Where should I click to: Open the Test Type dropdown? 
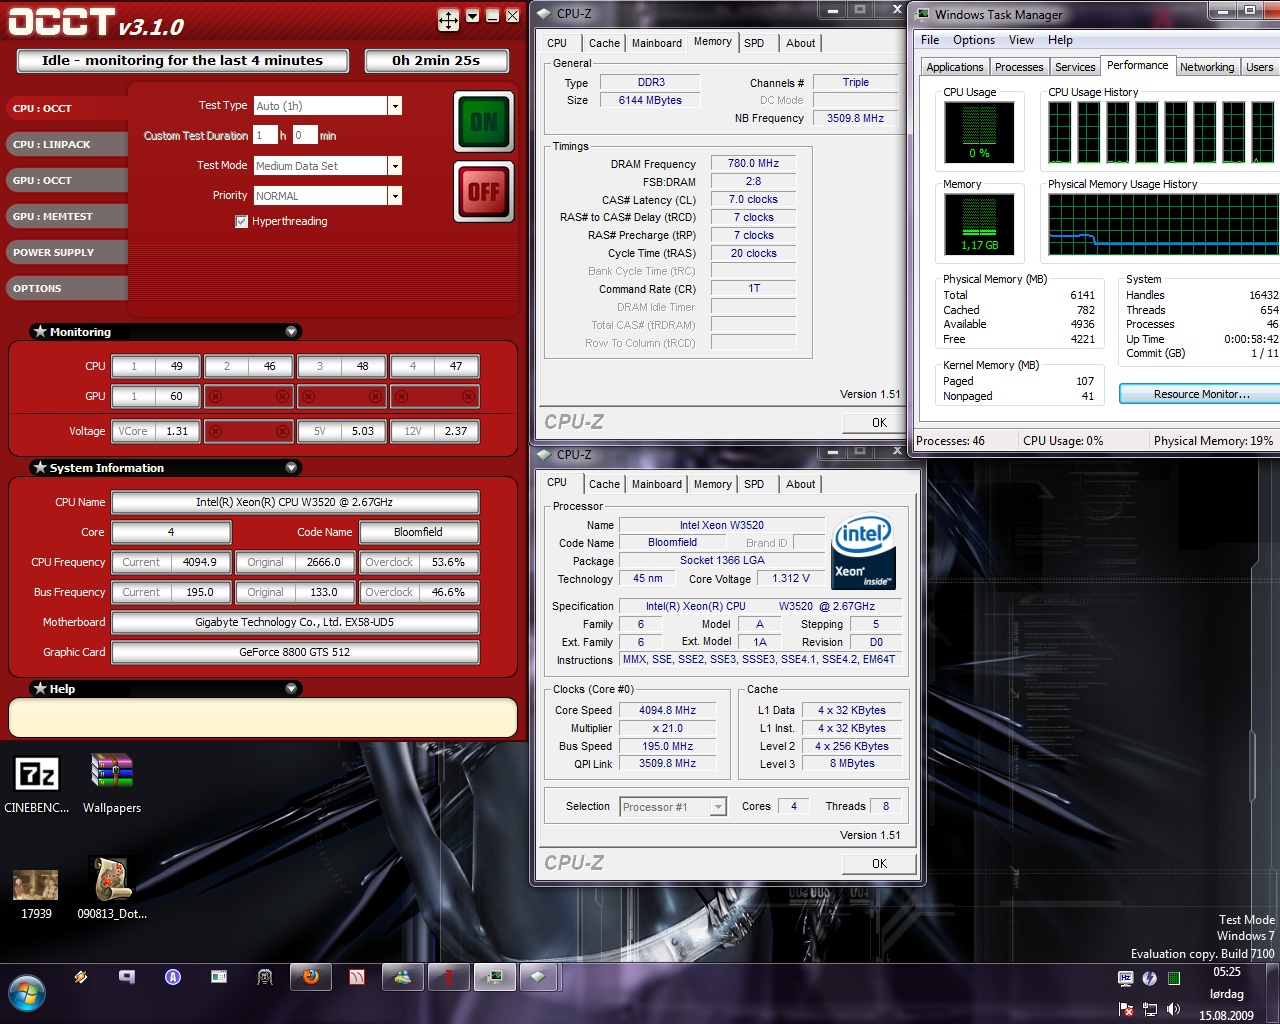click(x=395, y=106)
